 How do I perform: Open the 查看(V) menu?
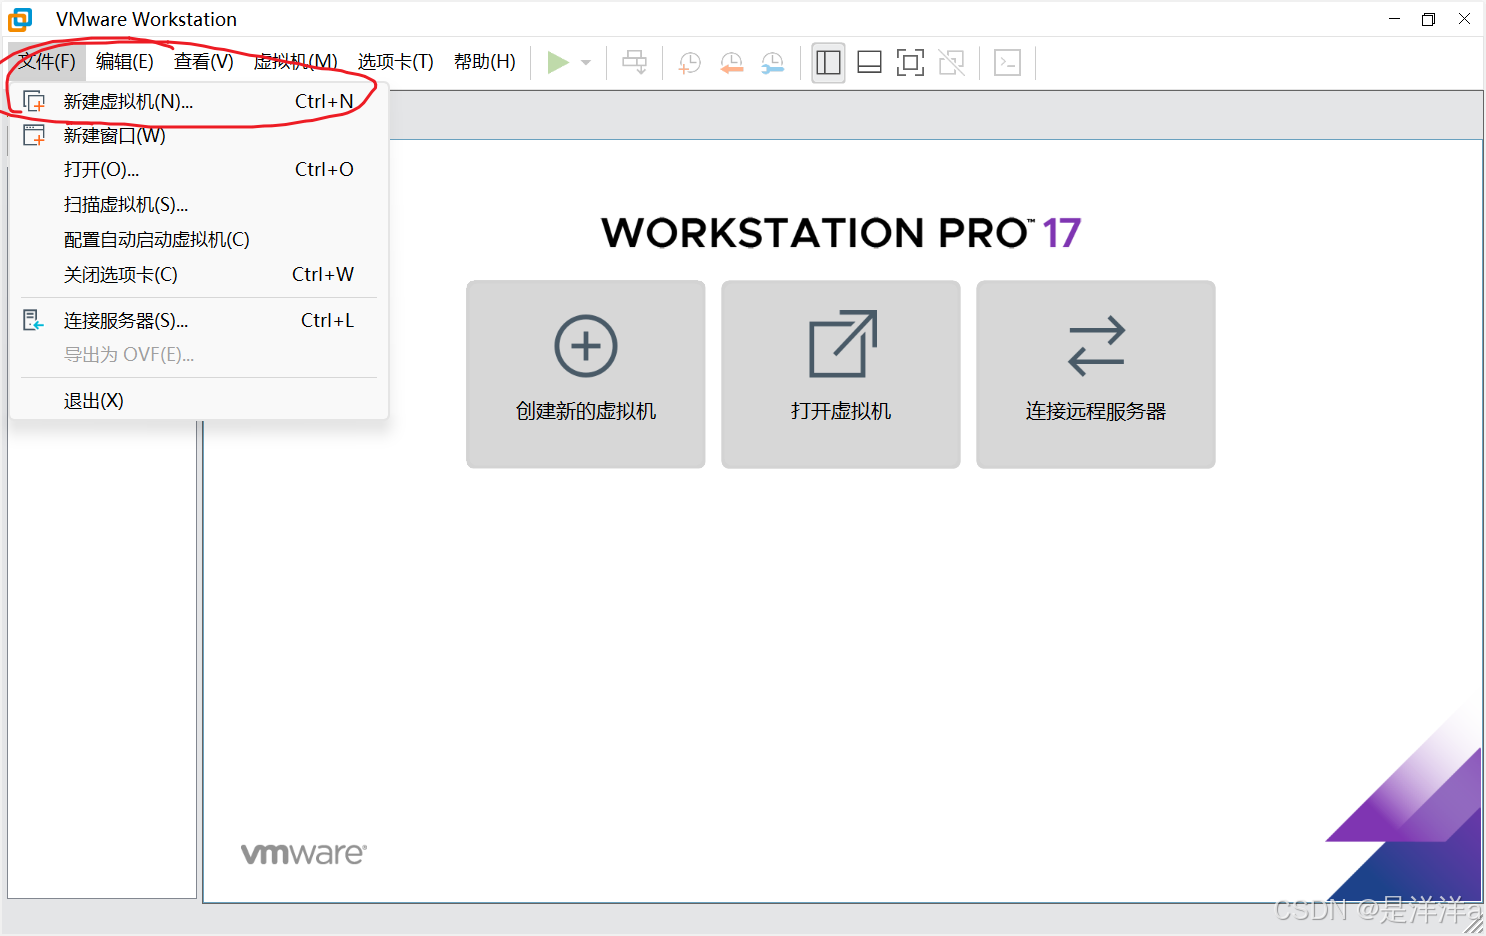point(204,62)
